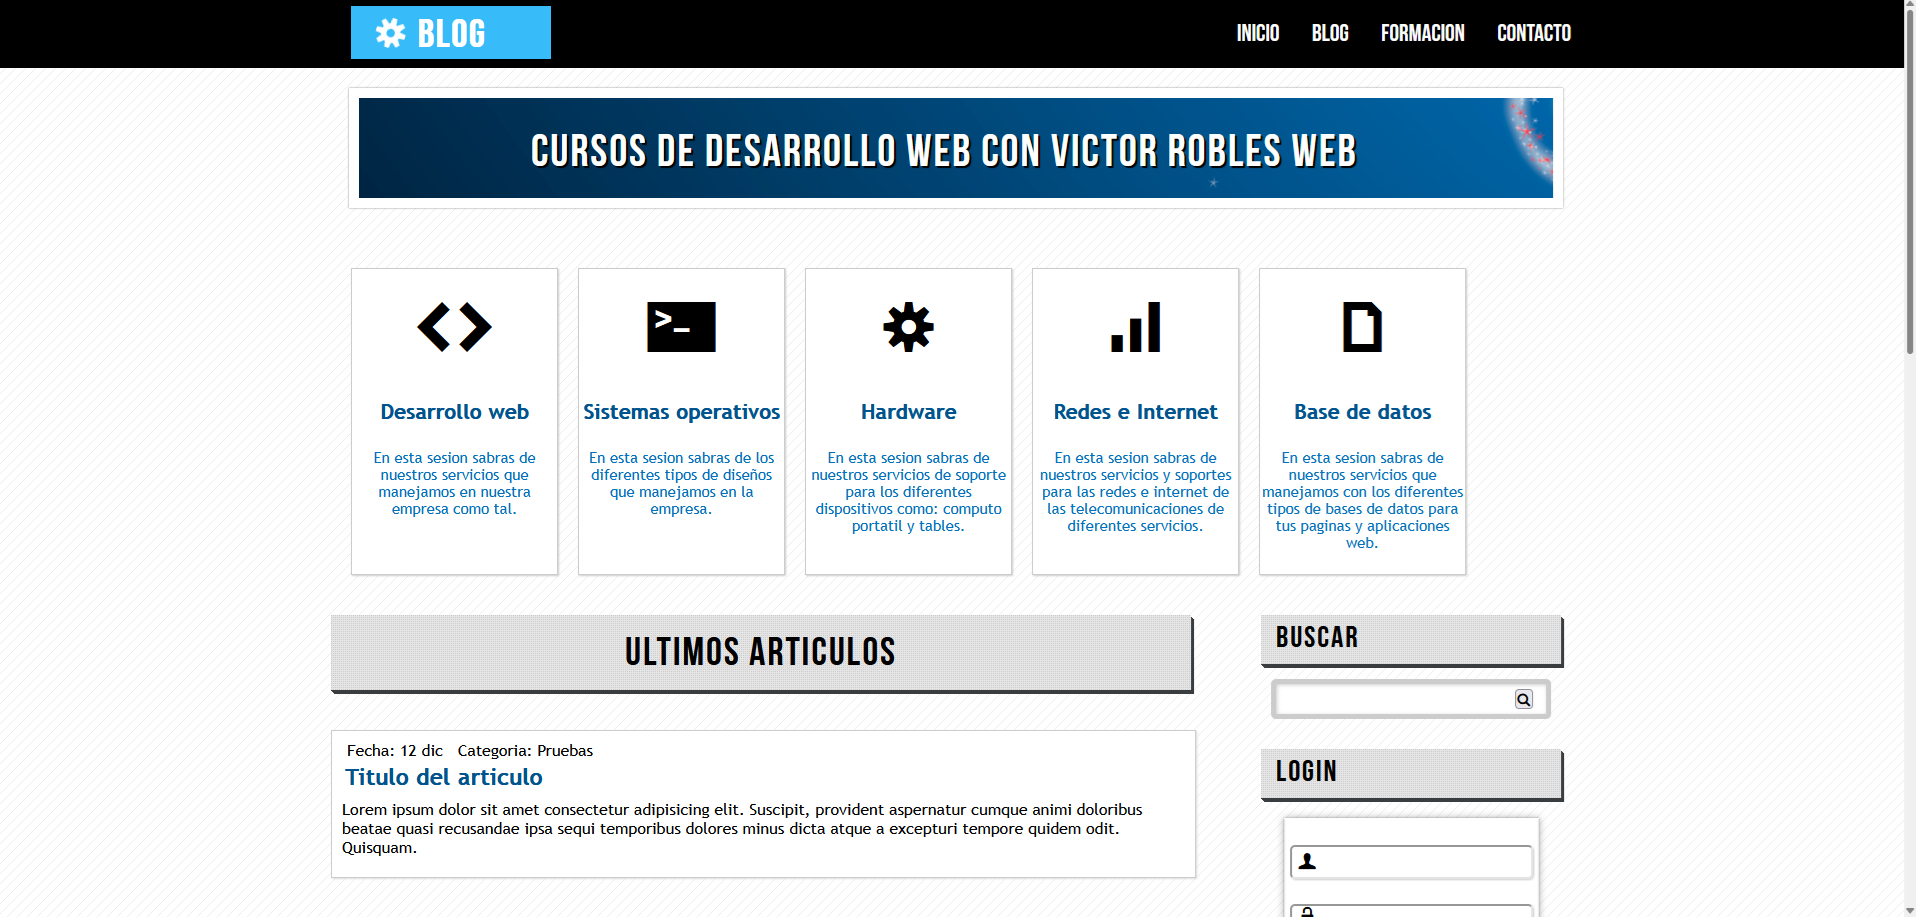The height and width of the screenshot is (917, 1916).
Task: Click 'Fecha: 12 dic' text
Action: [x=395, y=751]
